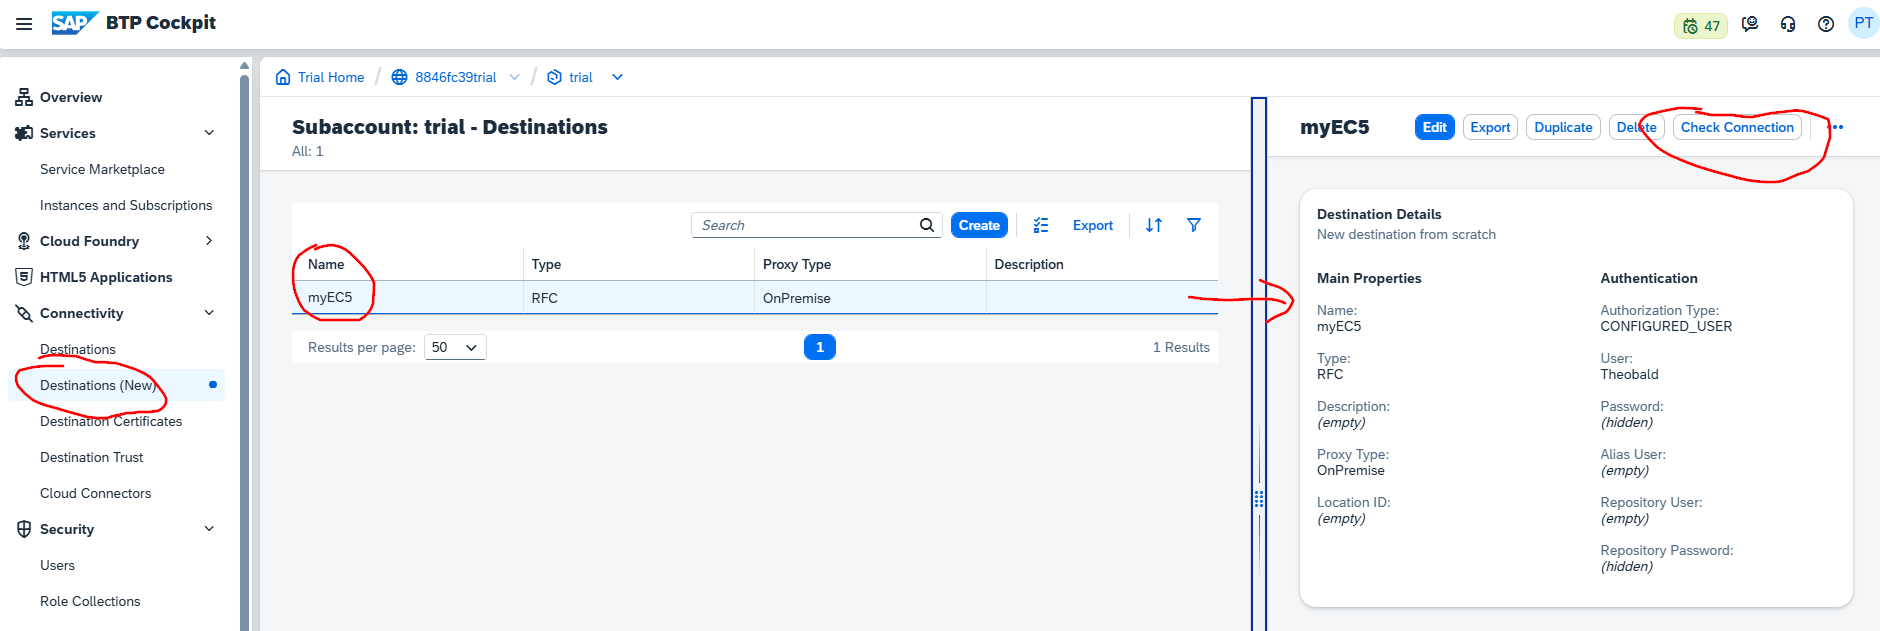Click the subaccount icon beside trial
This screenshot has height=631, width=1880.
pos(554,77)
